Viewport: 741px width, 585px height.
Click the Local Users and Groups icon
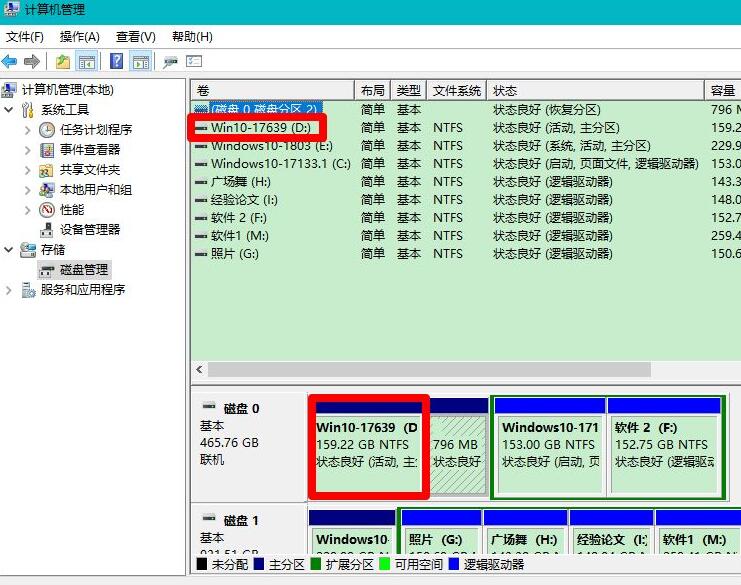46,190
